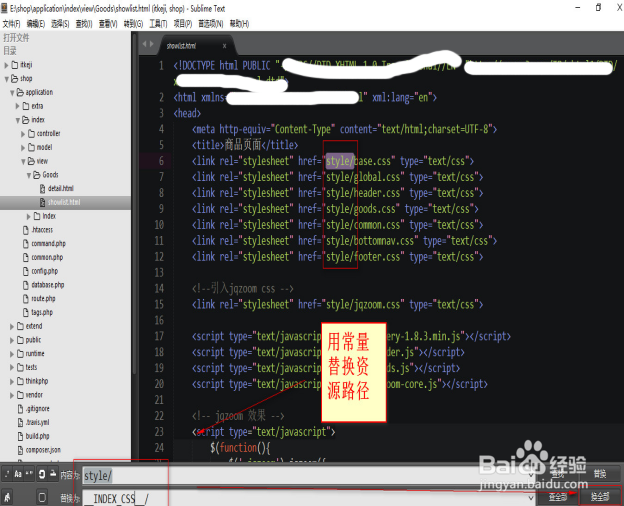Open the 工具(T) menu
This screenshot has width=624, height=506.
(x=158, y=24)
